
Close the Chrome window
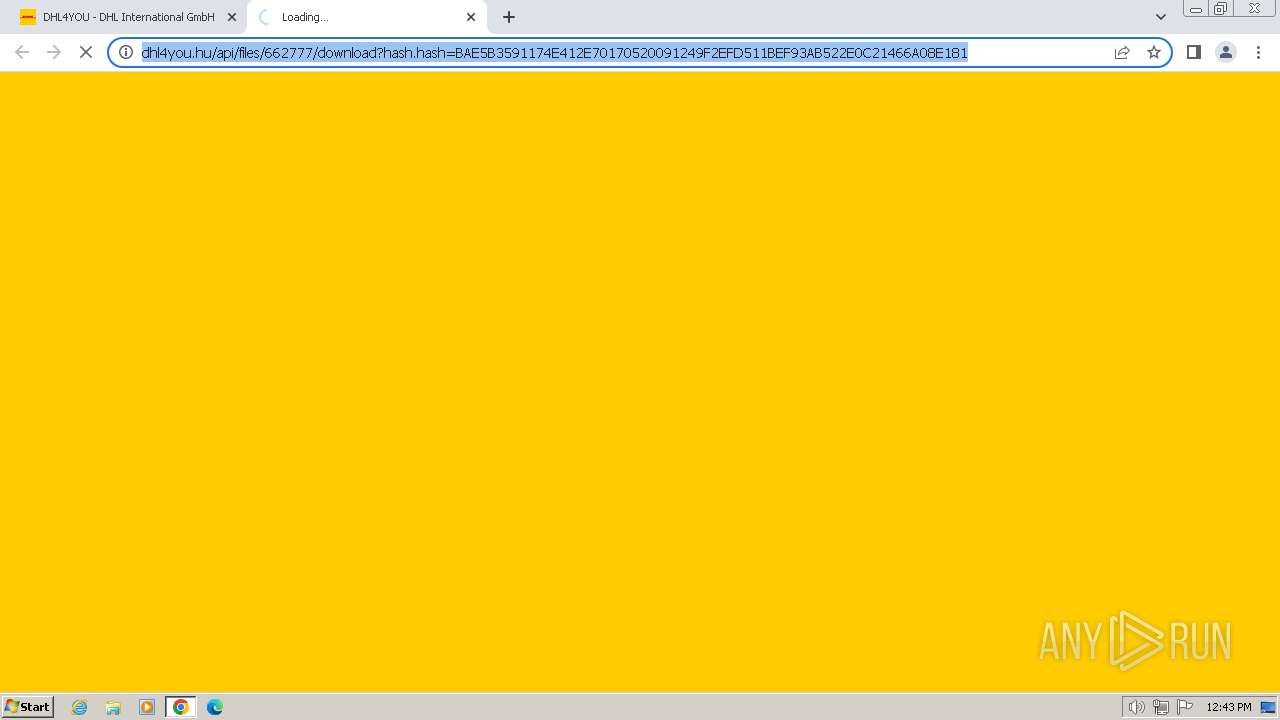point(1255,9)
